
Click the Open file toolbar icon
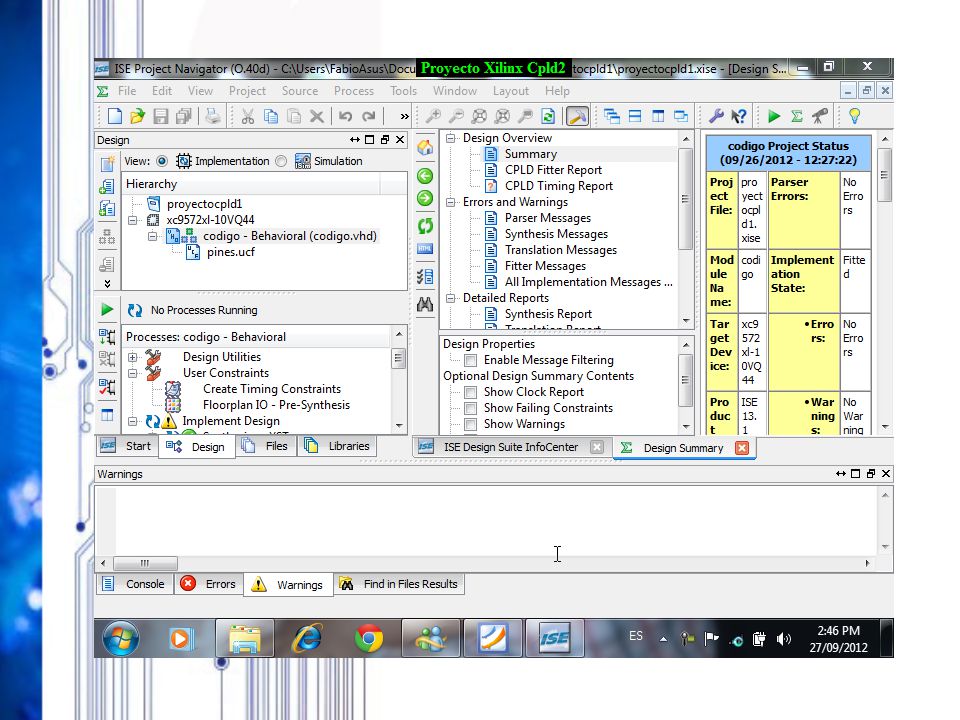tap(138, 116)
